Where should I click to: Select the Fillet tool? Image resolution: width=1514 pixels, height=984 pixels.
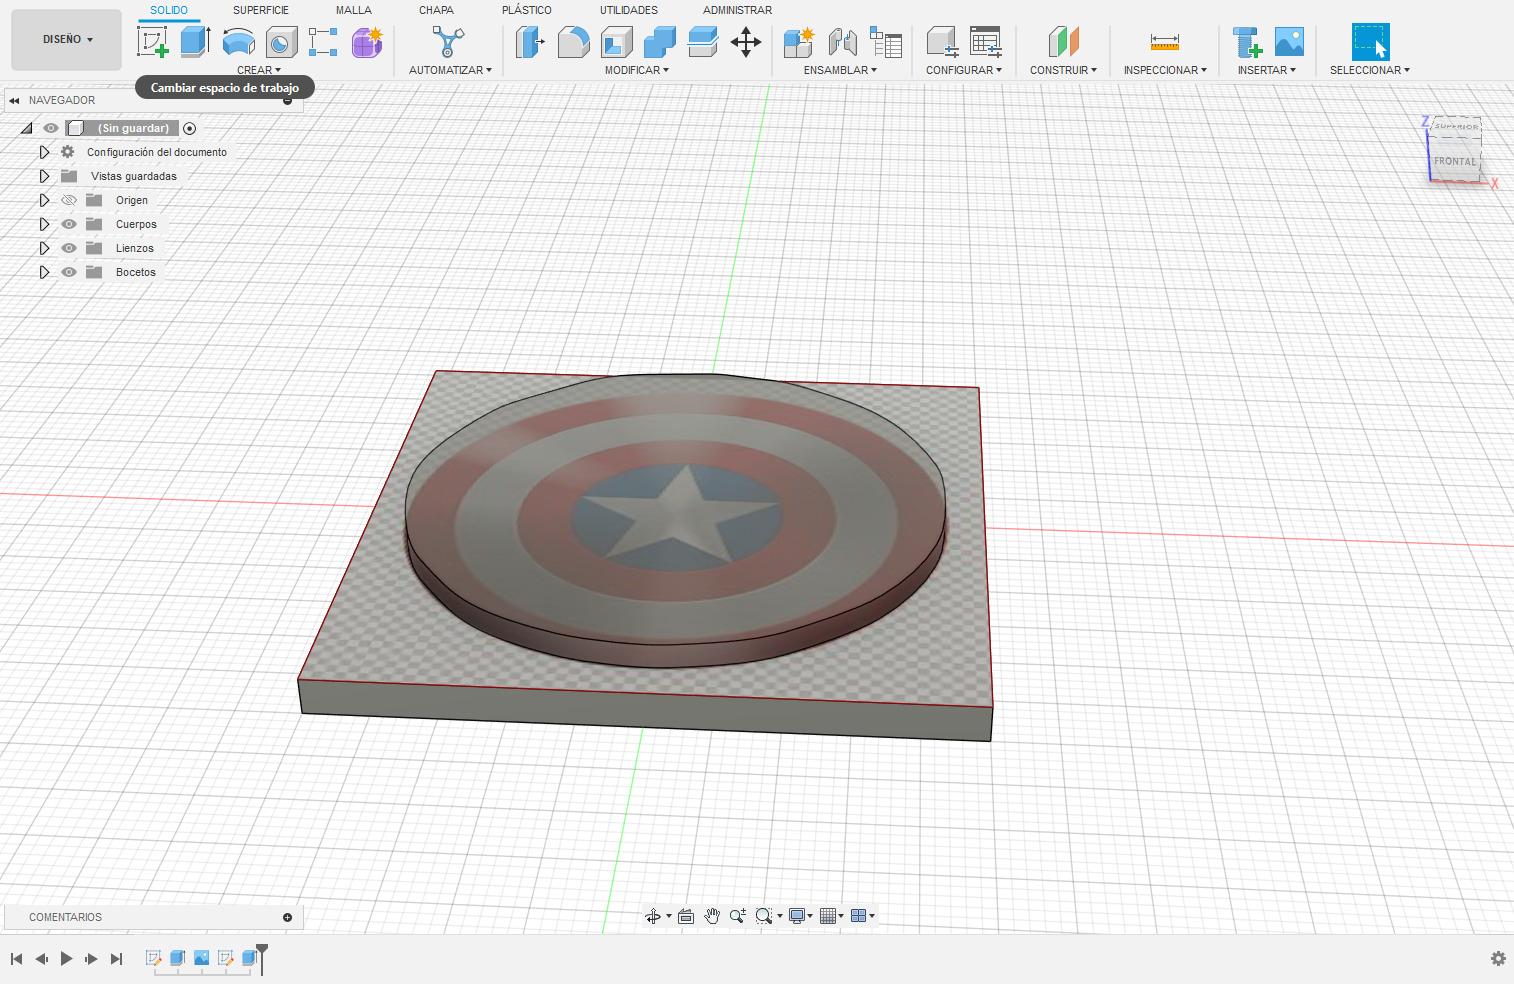click(573, 42)
